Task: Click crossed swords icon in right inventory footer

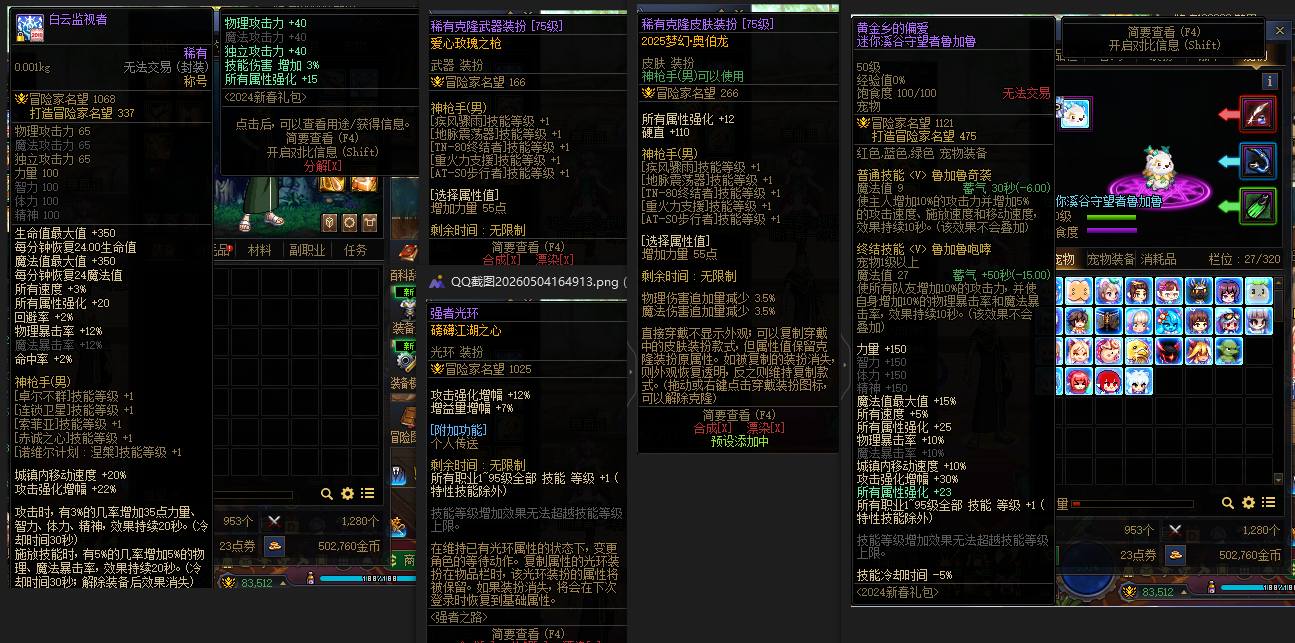Action: (1175, 530)
